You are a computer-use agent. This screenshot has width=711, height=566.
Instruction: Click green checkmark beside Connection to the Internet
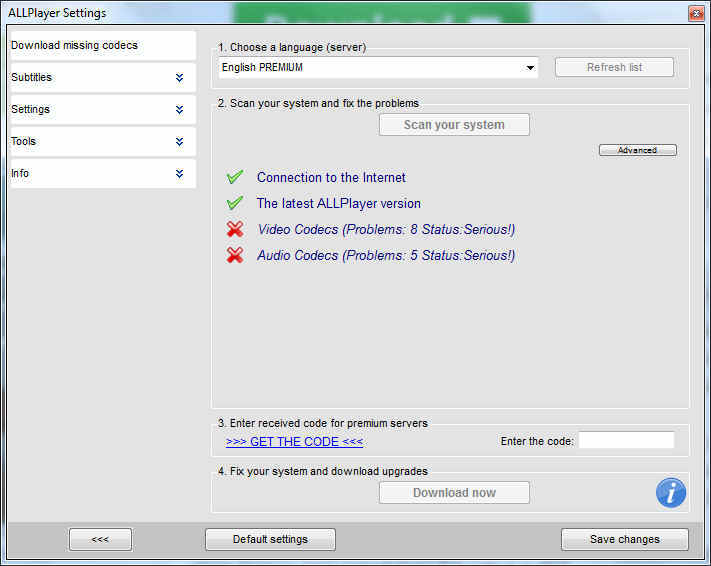click(x=235, y=177)
